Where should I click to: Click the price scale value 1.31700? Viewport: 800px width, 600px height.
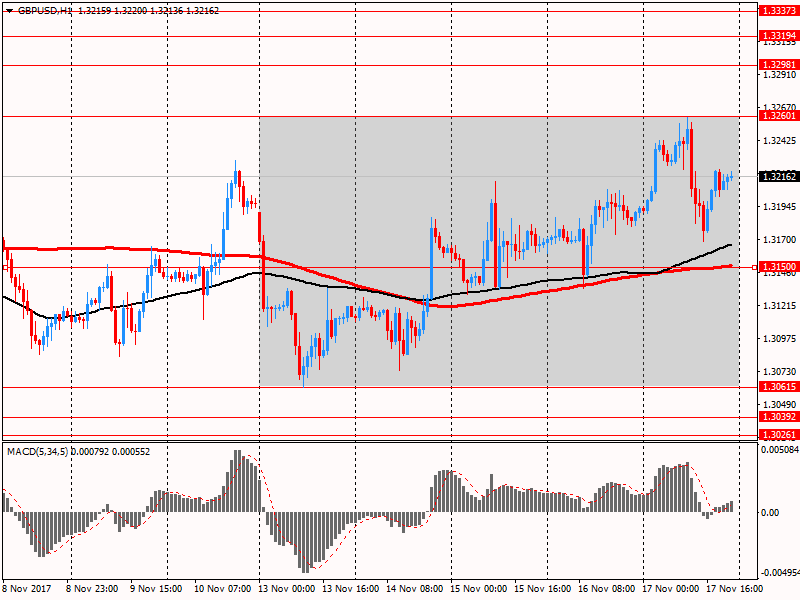[780, 239]
